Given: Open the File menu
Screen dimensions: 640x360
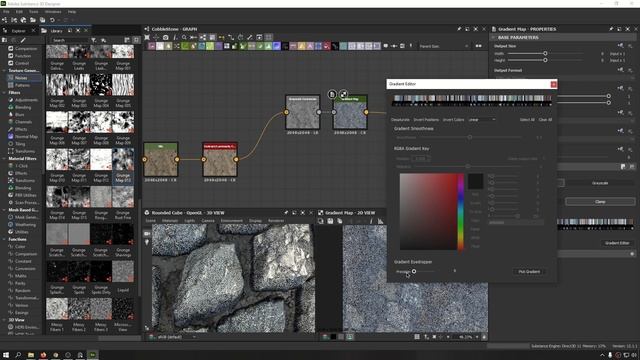Looking at the screenshot, I should pyautogui.click(x=6, y=12).
